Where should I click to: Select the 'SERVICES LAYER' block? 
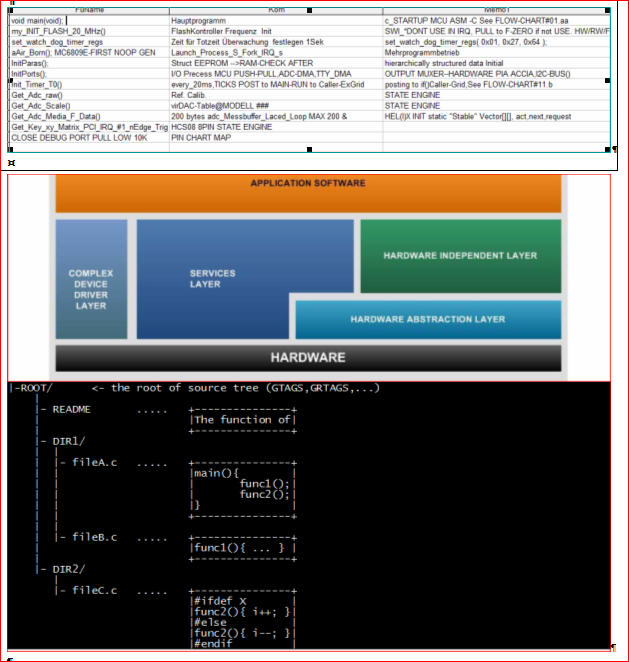[213, 279]
